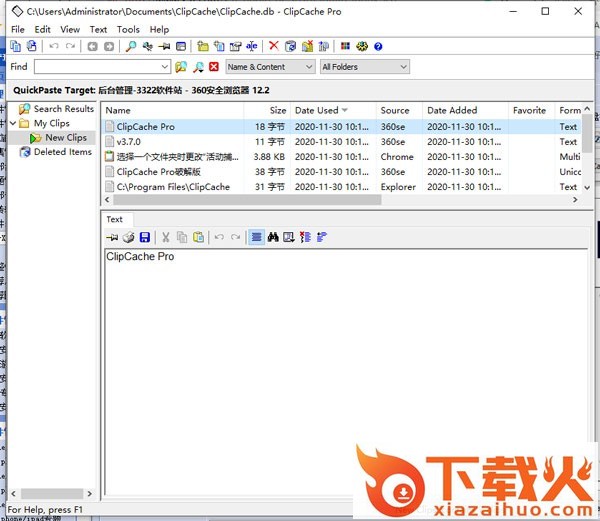Open the Name & Content dropdown
The width and height of the screenshot is (600, 521).
(x=270, y=67)
